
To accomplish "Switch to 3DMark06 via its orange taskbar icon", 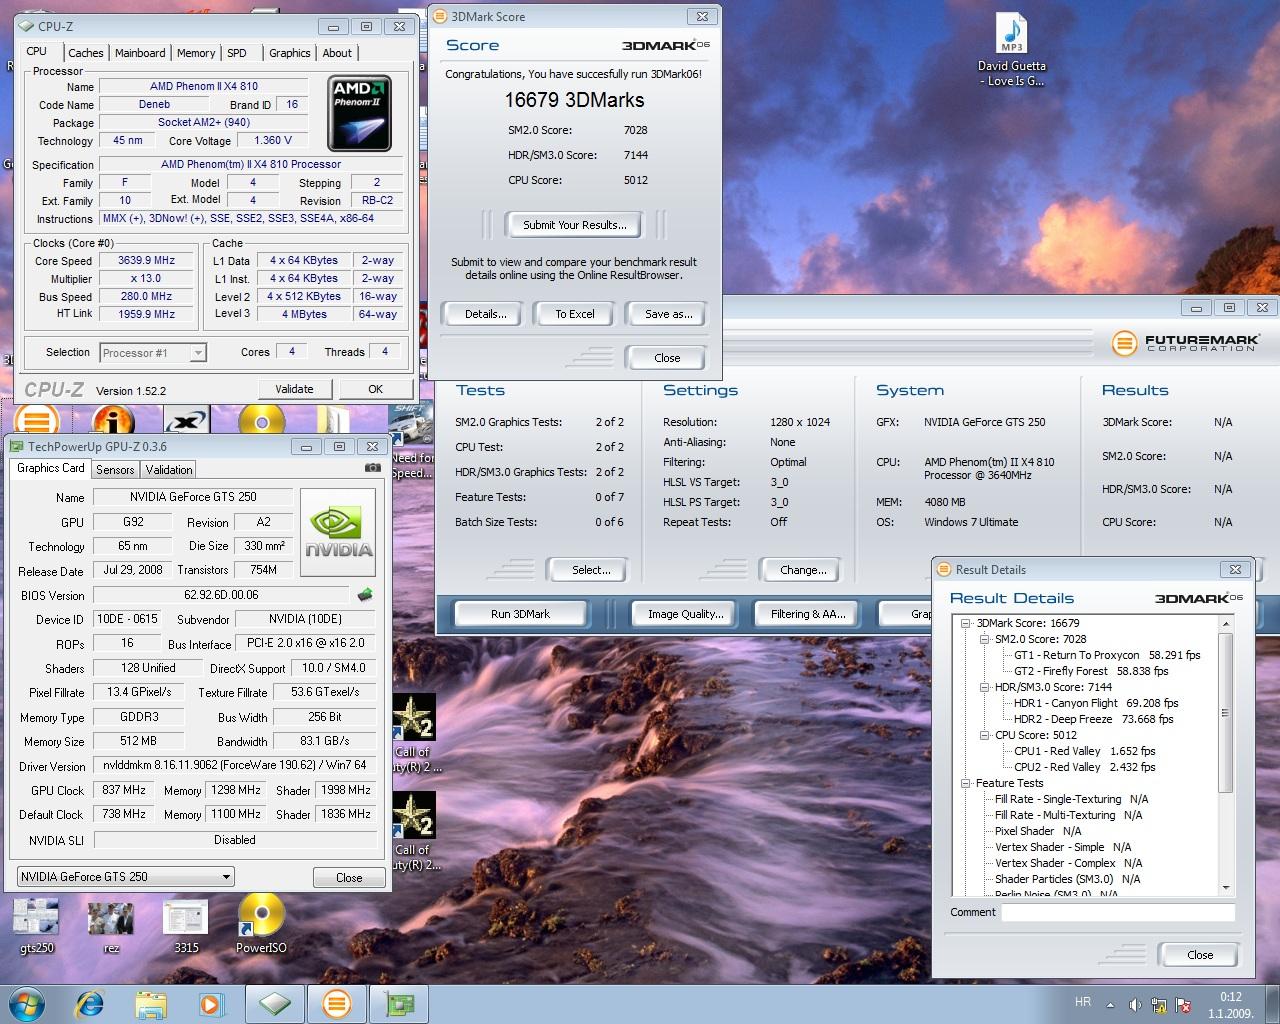I will click(x=337, y=1003).
